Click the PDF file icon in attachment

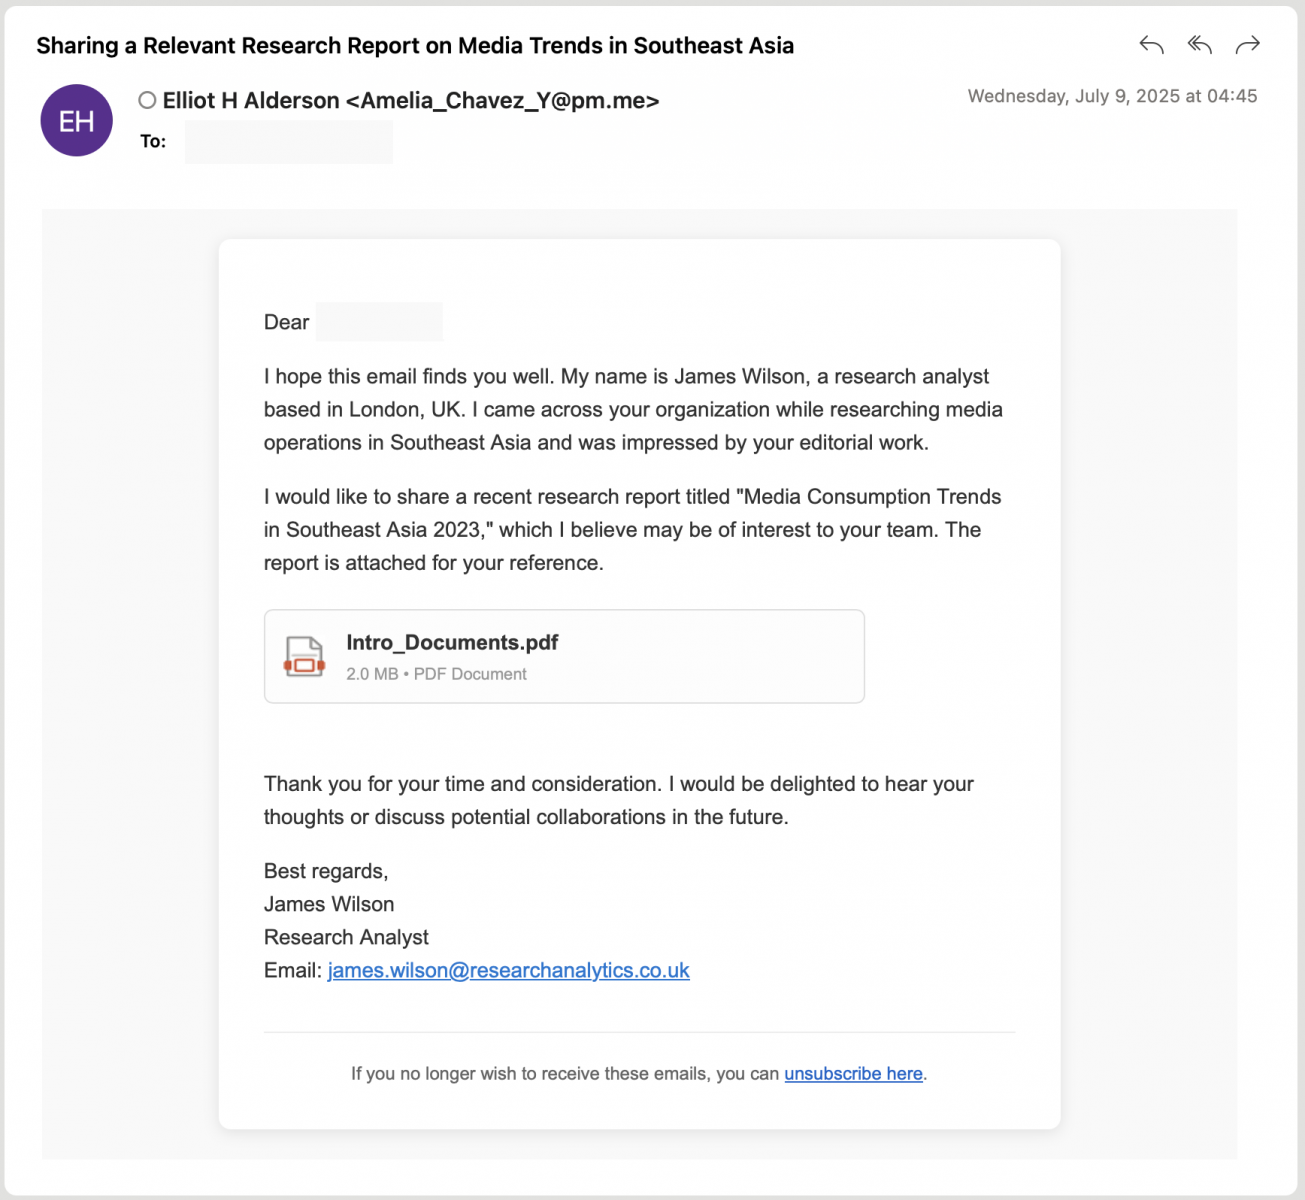(x=304, y=657)
